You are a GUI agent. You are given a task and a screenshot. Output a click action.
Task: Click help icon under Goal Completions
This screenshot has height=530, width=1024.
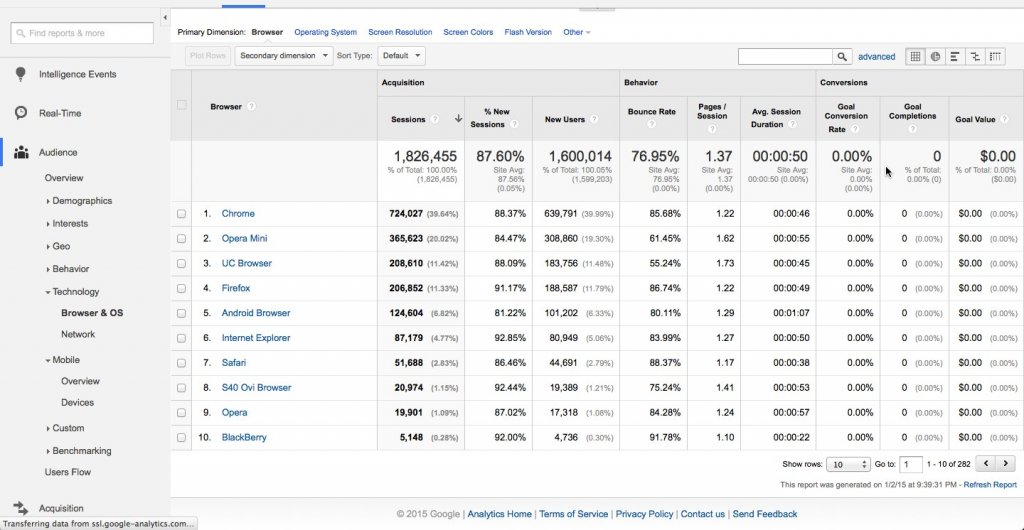point(912,129)
